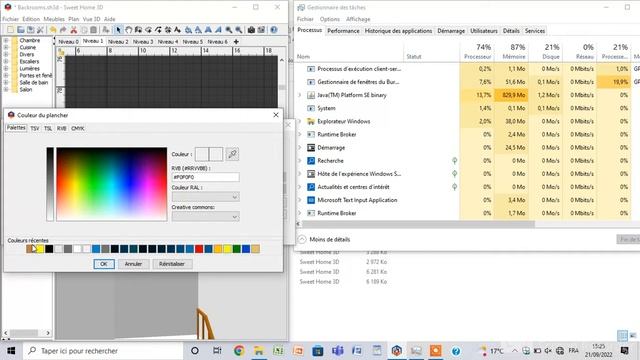Open the Creative commons dropdown
640x360 pixels.
coord(206,217)
